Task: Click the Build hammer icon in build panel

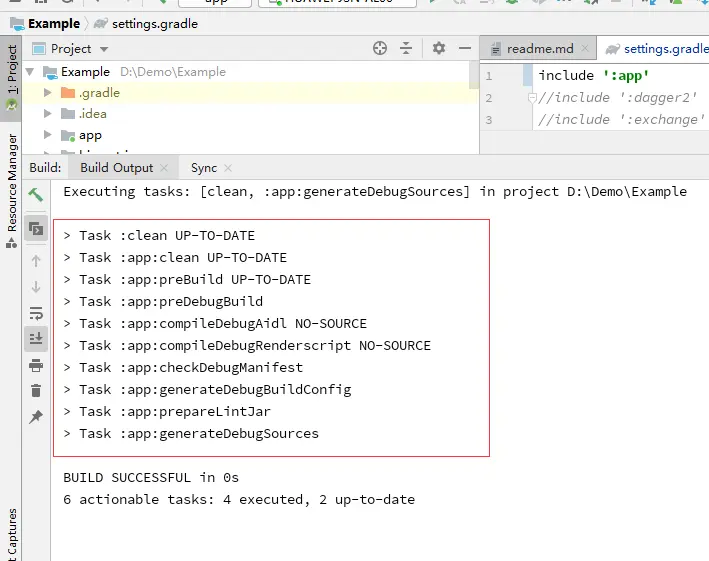Action: (36, 195)
